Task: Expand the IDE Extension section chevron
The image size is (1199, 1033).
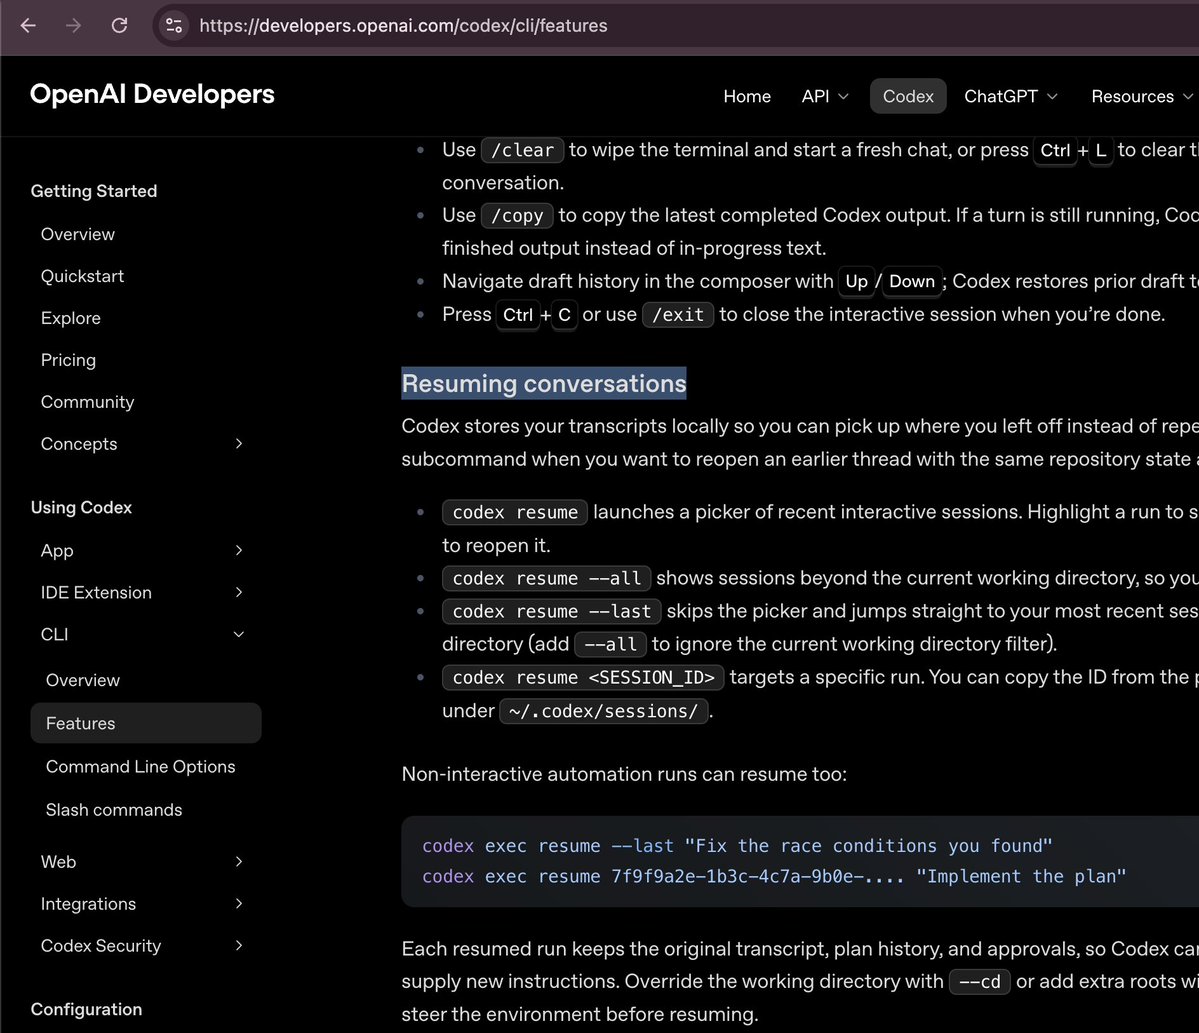Action: (239, 593)
